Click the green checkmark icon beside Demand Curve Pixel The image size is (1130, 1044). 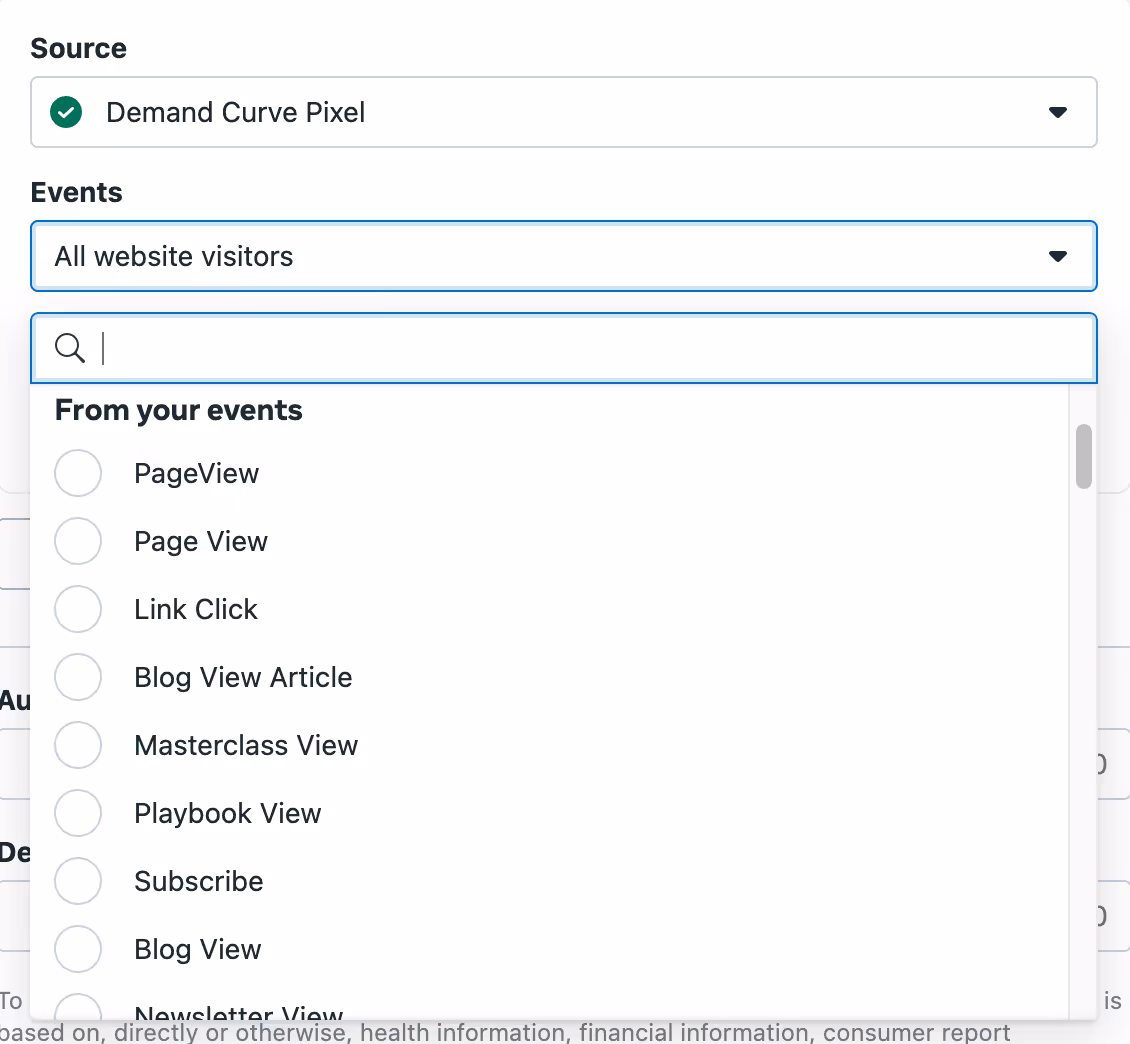pos(66,112)
